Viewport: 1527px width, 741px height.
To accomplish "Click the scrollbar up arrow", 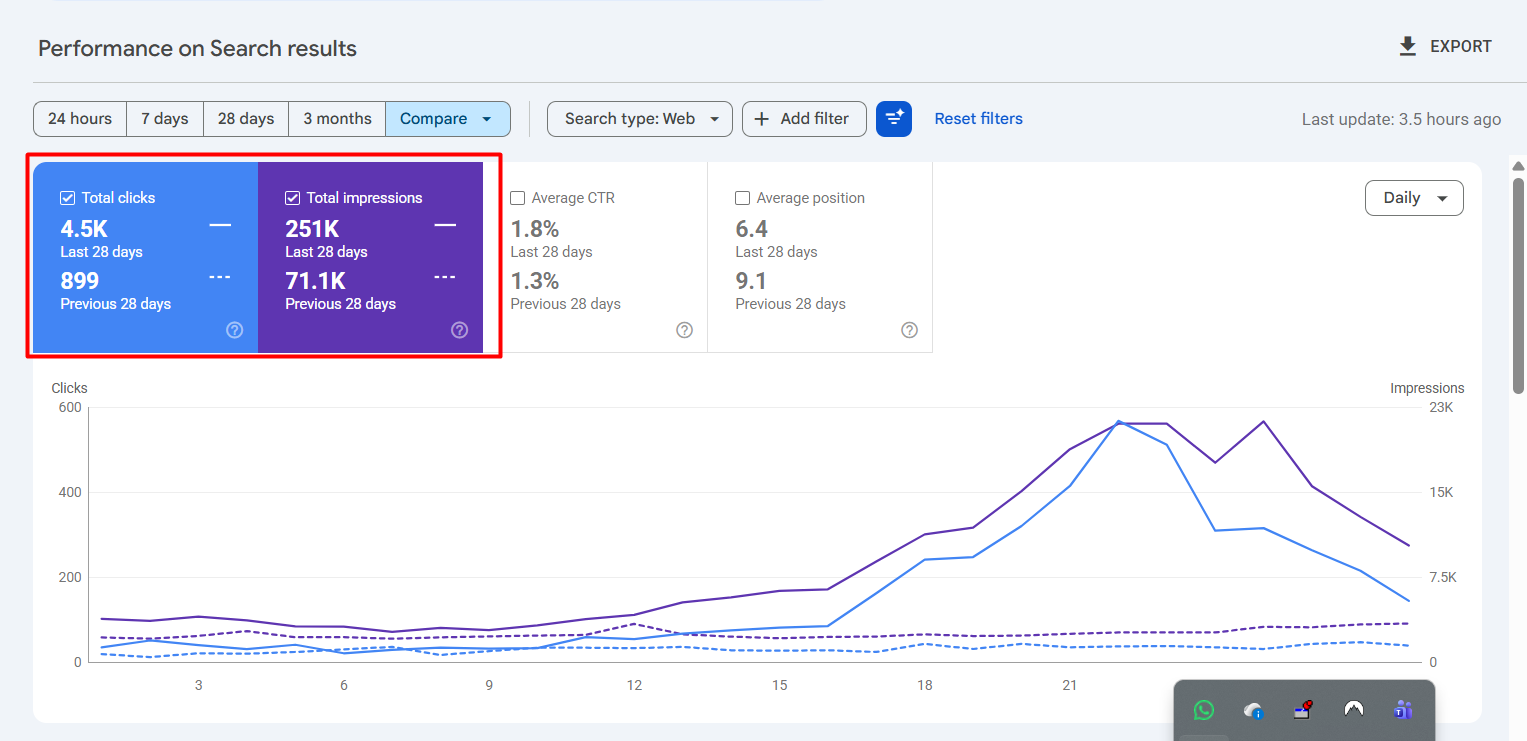I will point(1519,166).
